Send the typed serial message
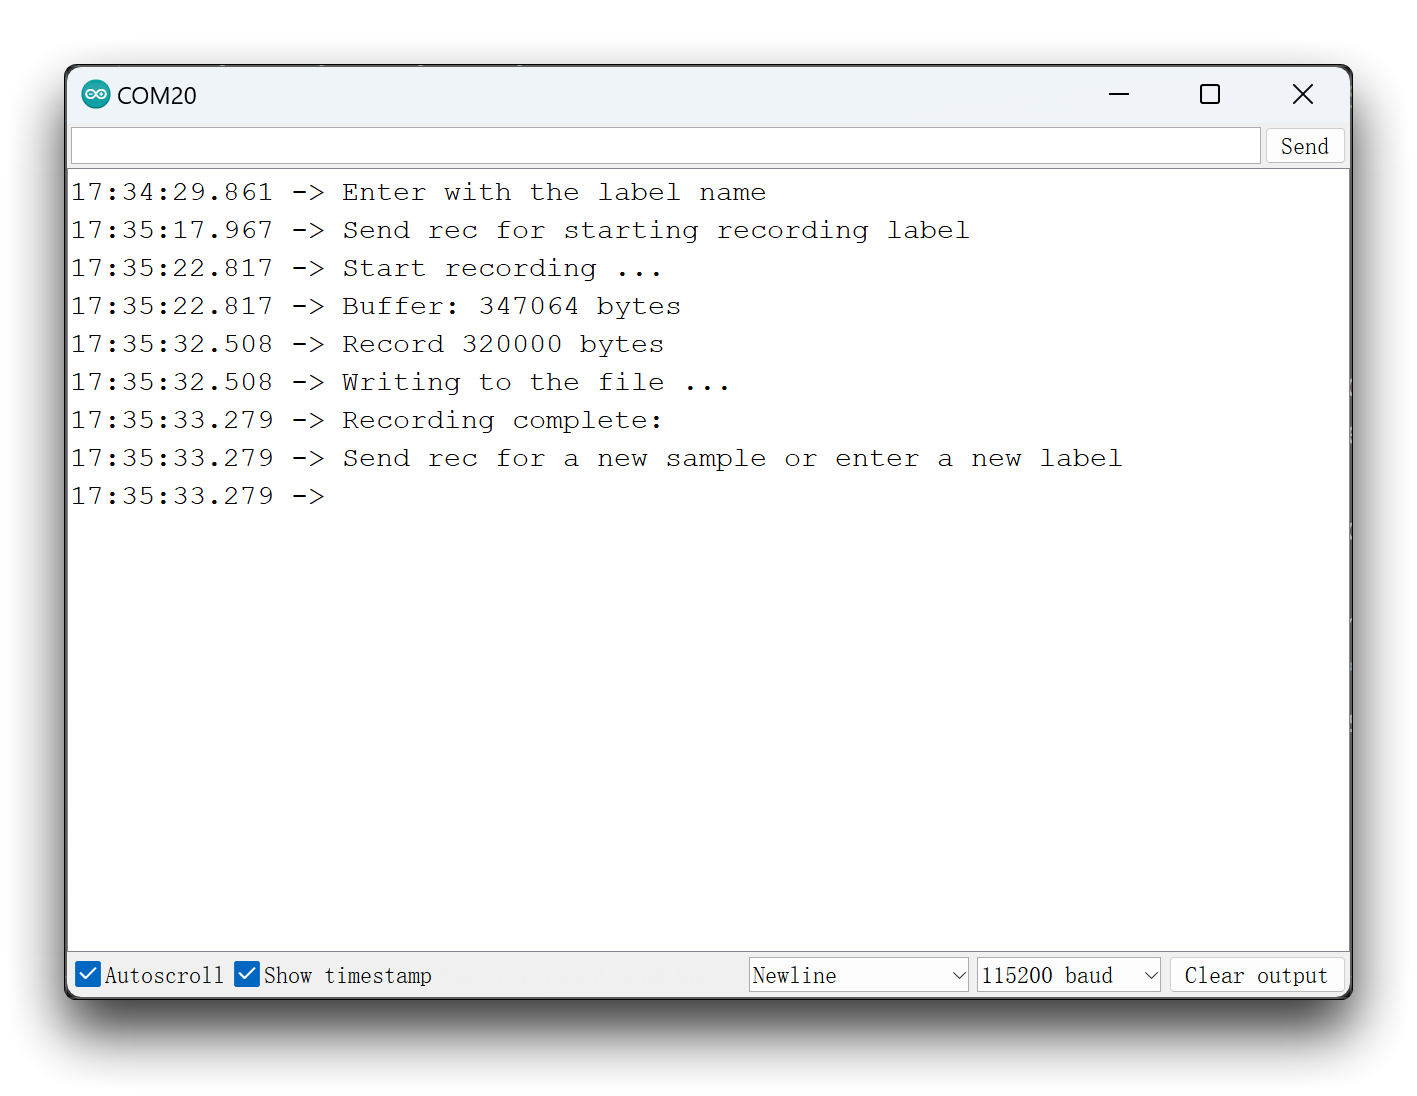The width and height of the screenshot is (1417, 1096). pos(1305,146)
